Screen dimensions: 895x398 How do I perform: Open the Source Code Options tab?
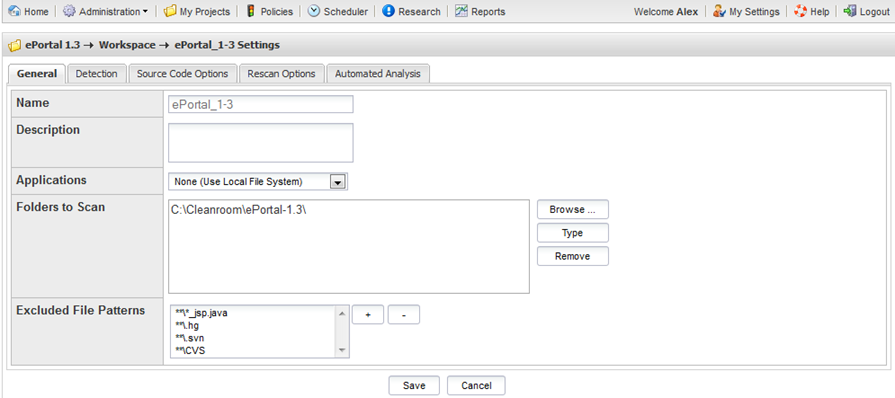(x=182, y=74)
